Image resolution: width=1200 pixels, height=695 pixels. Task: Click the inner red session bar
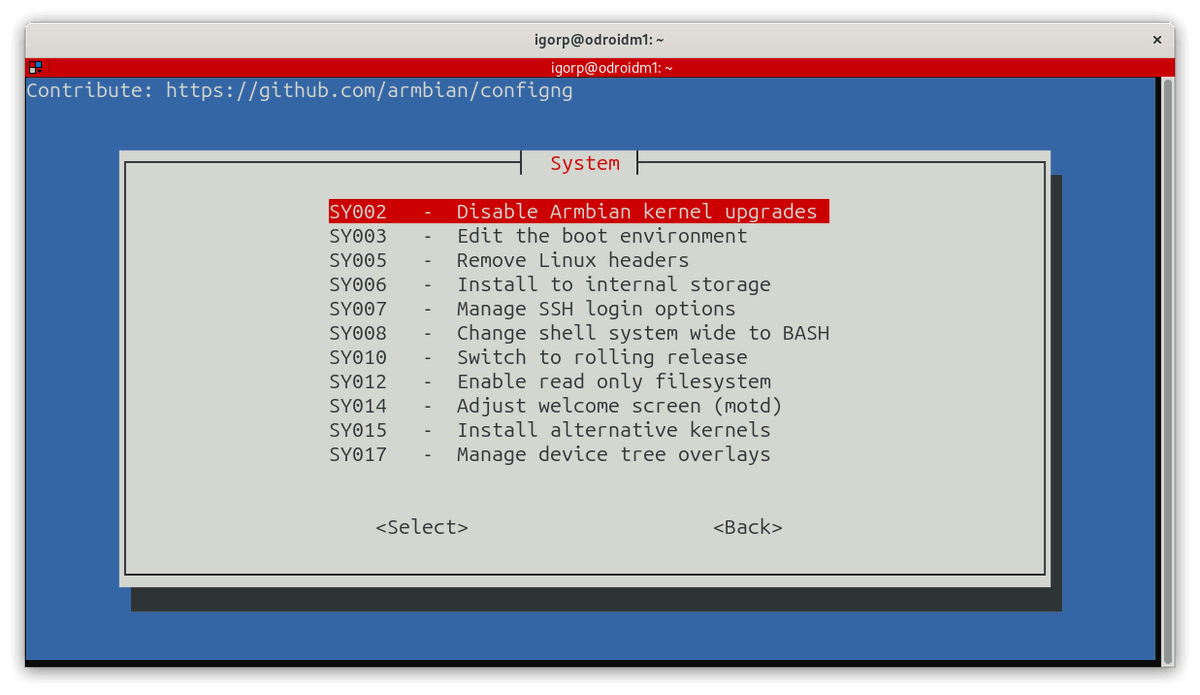(x=600, y=67)
